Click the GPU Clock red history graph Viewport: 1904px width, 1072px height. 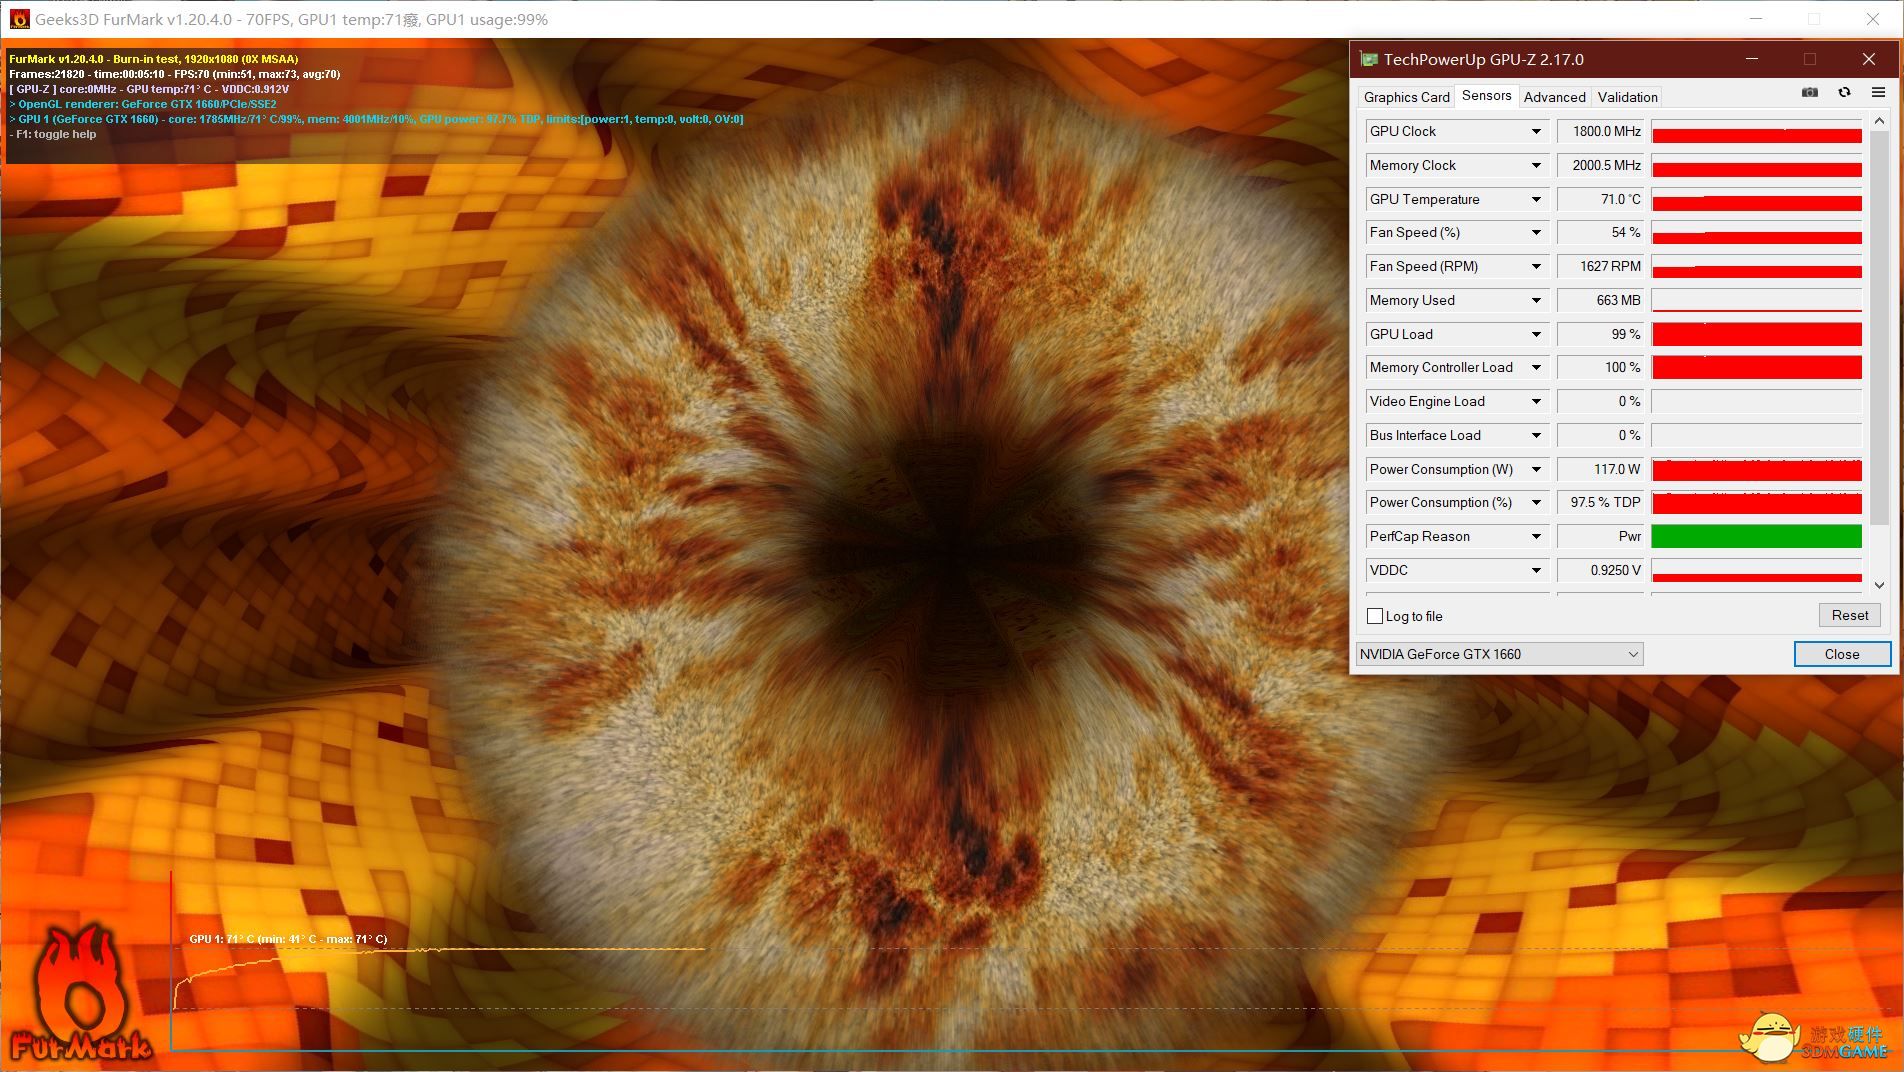pos(1756,131)
